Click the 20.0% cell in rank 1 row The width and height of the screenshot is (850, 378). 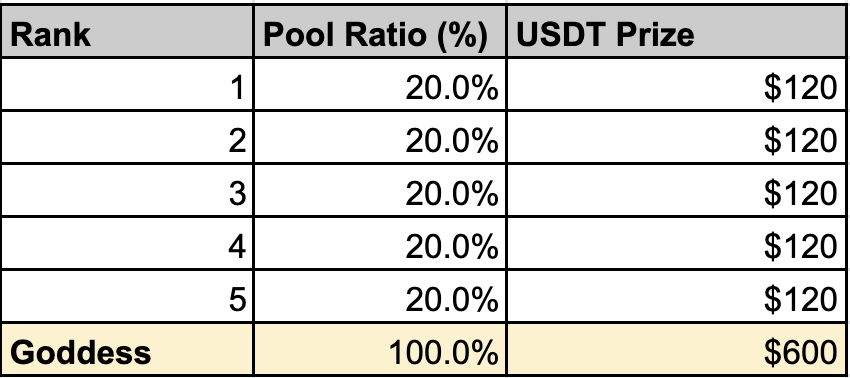(x=379, y=84)
